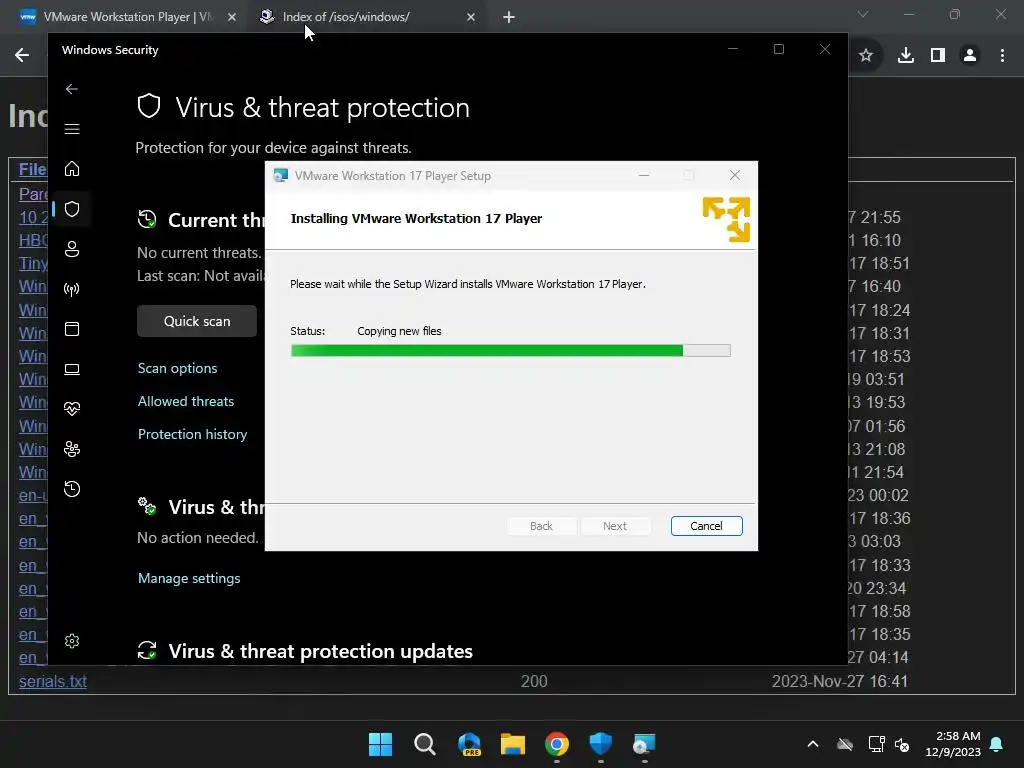Open Device security sidebar icon
The height and width of the screenshot is (768, 1024).
pyautogui.click(x=72, y=369)
